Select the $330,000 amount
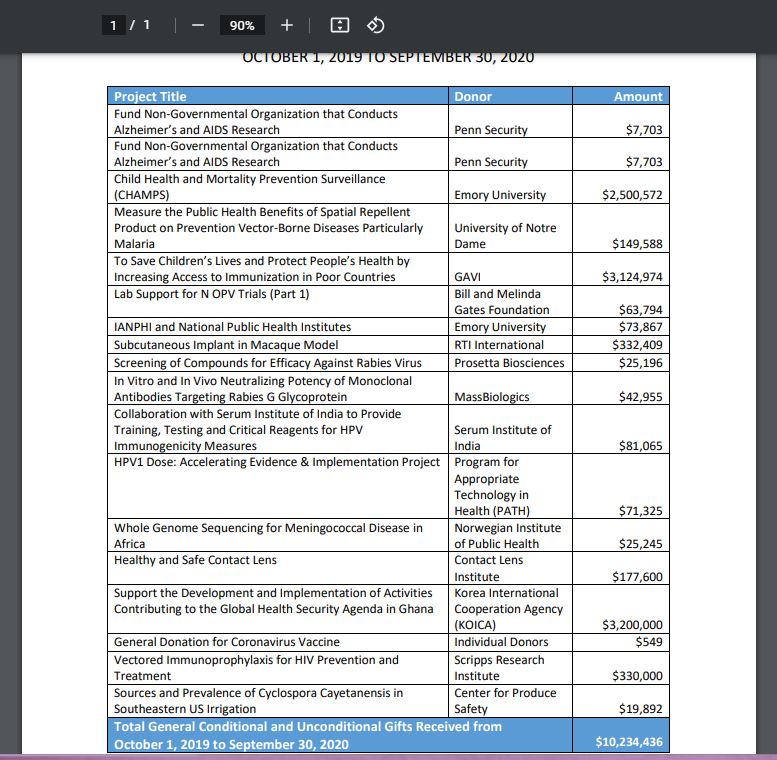Image resolution: width=777 pixels, height=760 pixels. [637, 676]
